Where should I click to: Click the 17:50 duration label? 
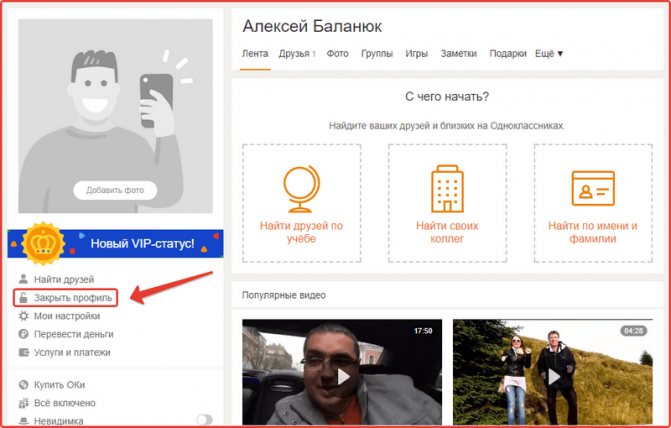tap(423, 331)
